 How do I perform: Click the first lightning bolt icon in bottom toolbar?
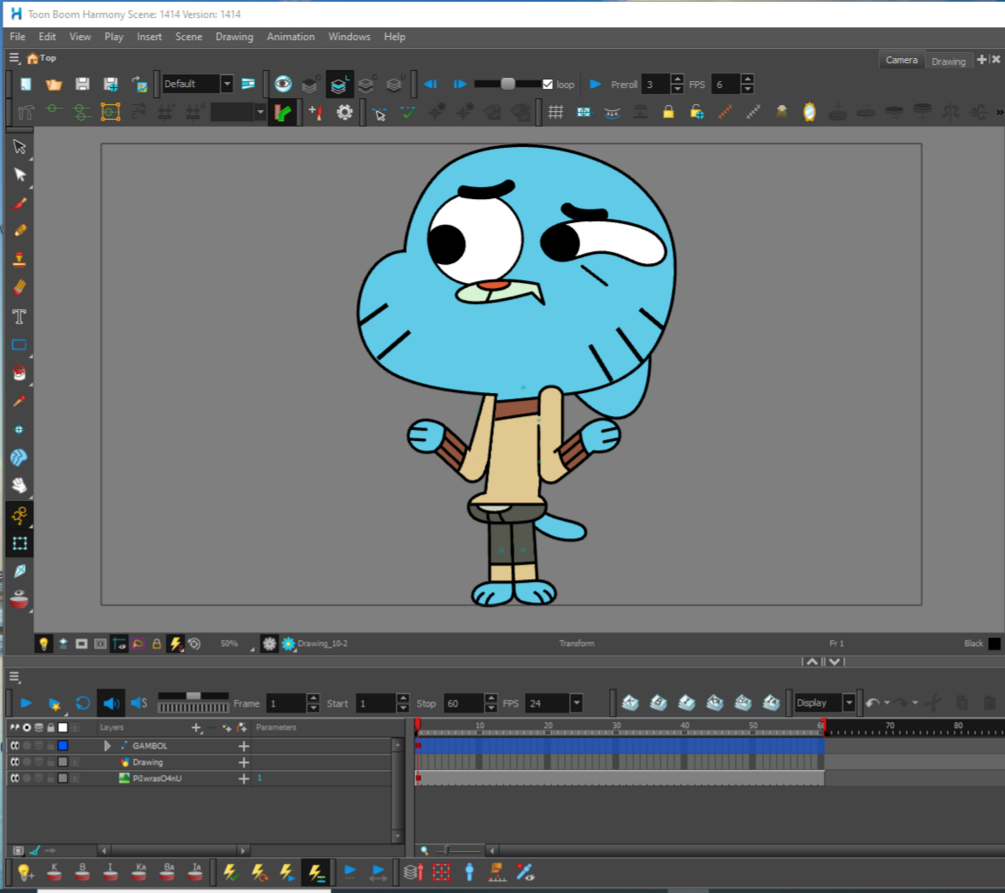point(231,872)
